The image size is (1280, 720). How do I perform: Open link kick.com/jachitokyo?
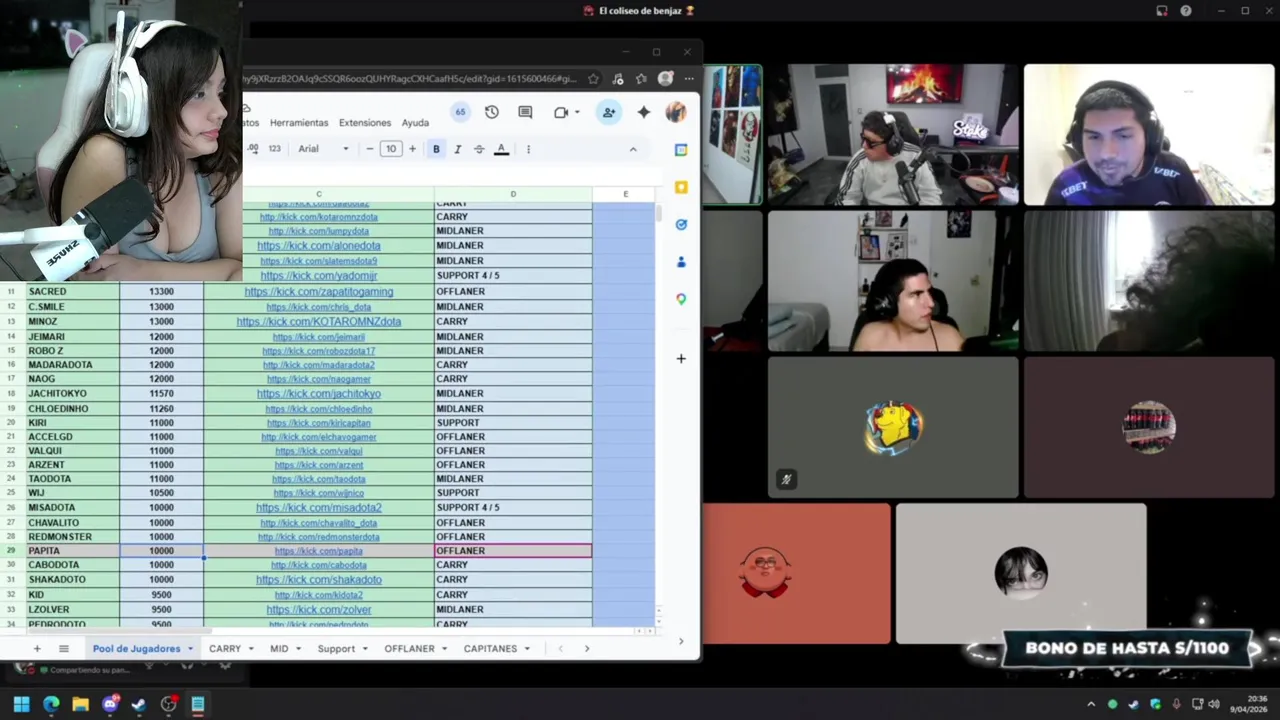(319, 394)
